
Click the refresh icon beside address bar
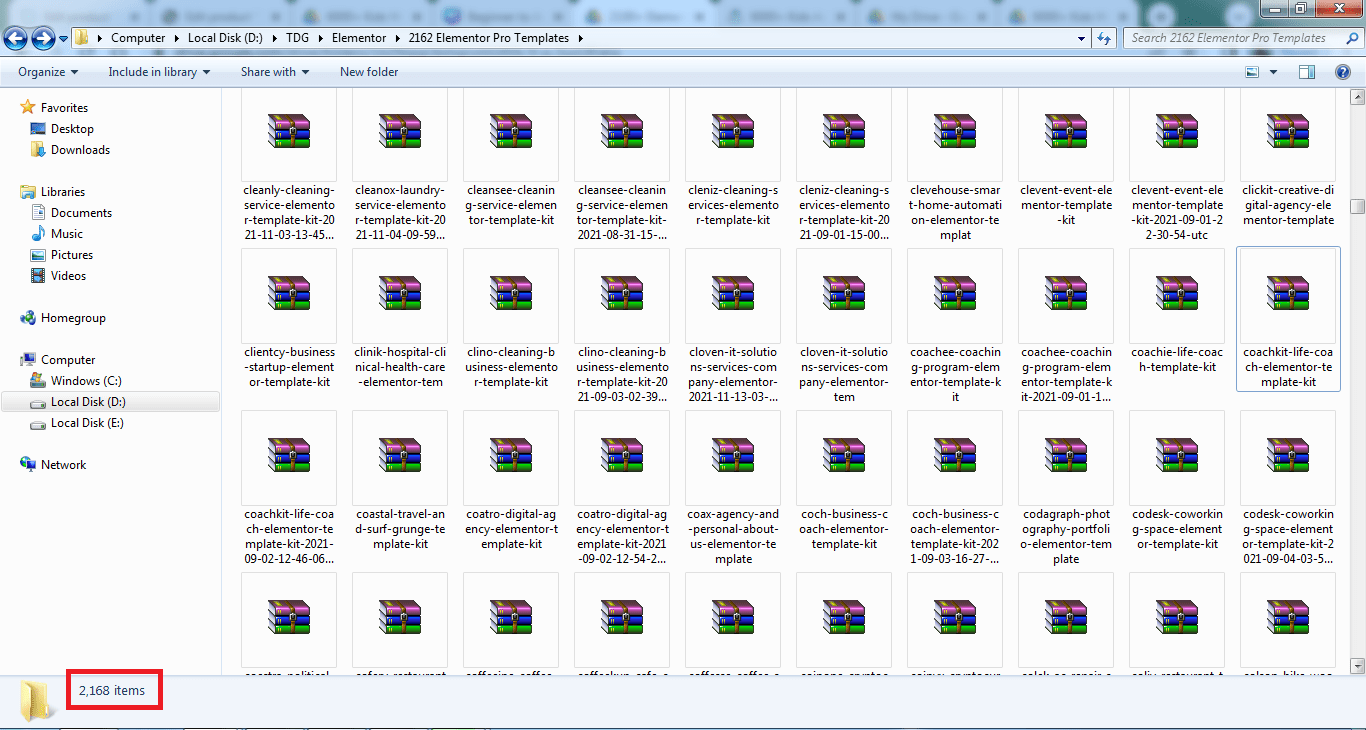[1104, 38]
